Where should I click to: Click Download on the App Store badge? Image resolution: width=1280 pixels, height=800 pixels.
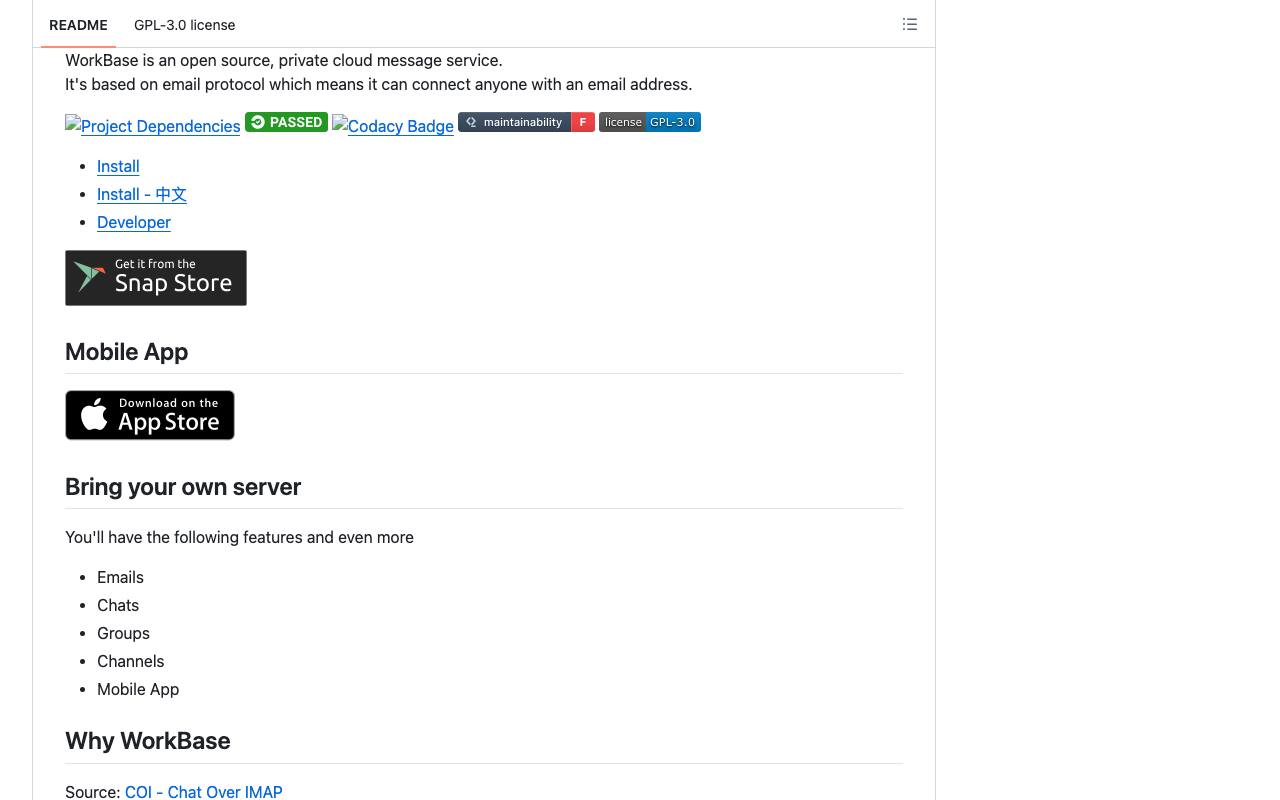point(150,415)
